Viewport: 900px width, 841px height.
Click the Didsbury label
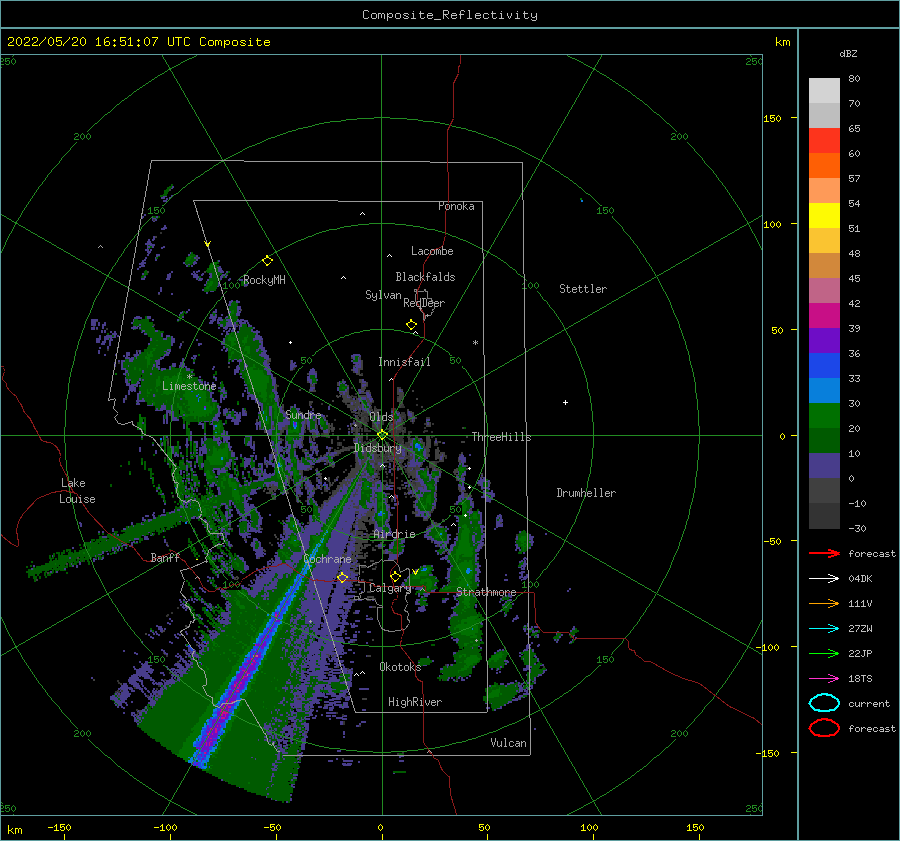pyautogui.click(x=377, y=448)
